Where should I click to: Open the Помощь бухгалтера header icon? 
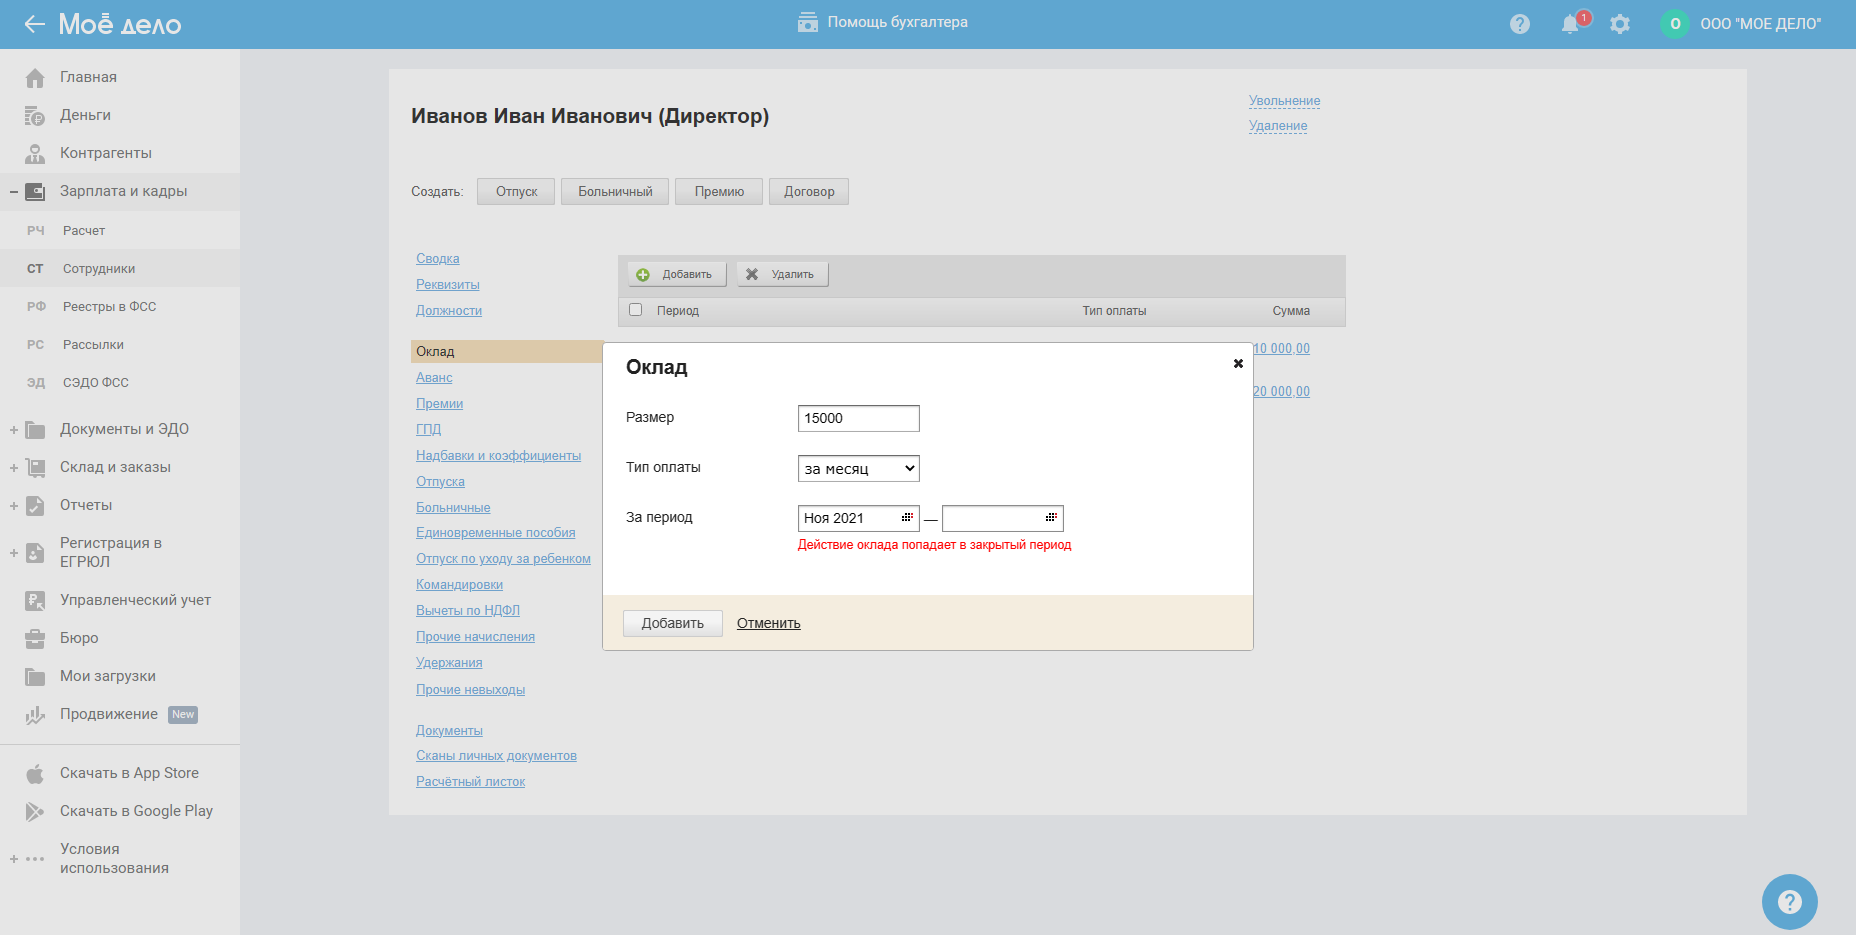[808, 22]
